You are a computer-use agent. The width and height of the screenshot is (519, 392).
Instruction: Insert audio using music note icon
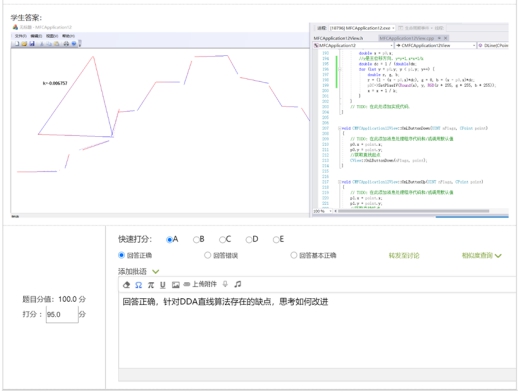[x=237, y=284]
